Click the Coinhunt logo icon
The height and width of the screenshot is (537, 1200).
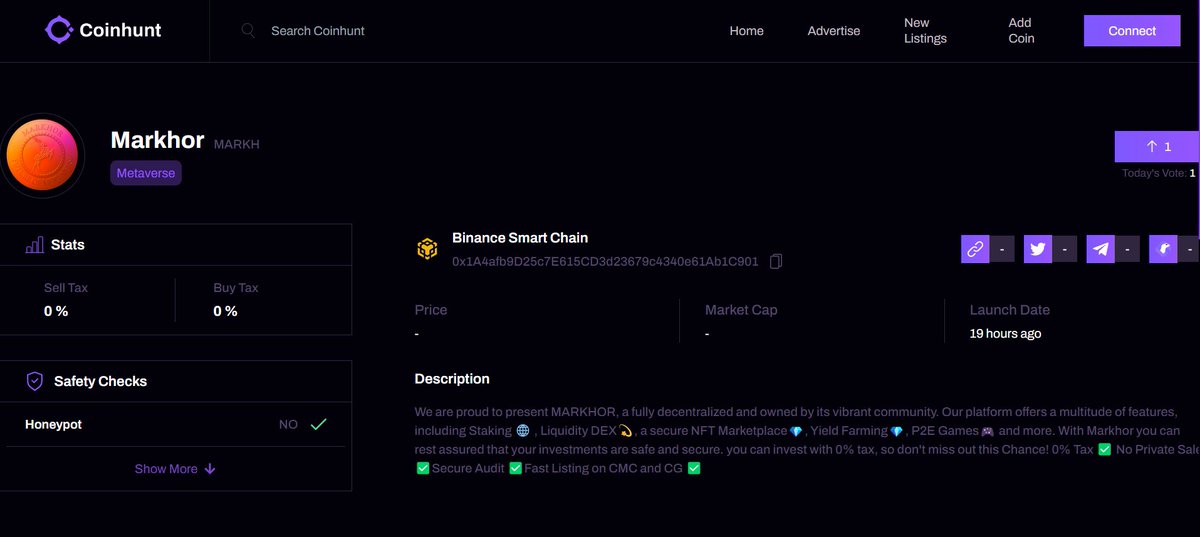point(59,30)
